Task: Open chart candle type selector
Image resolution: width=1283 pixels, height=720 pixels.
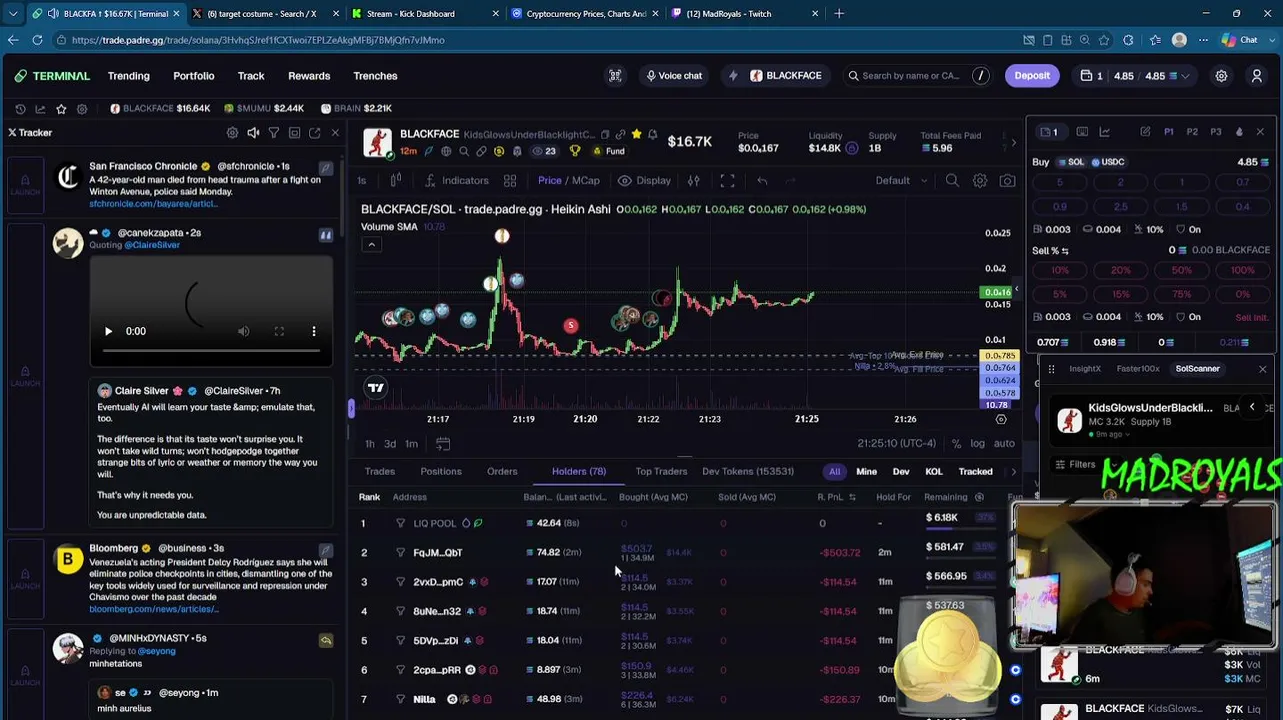Action: point(396,181)
